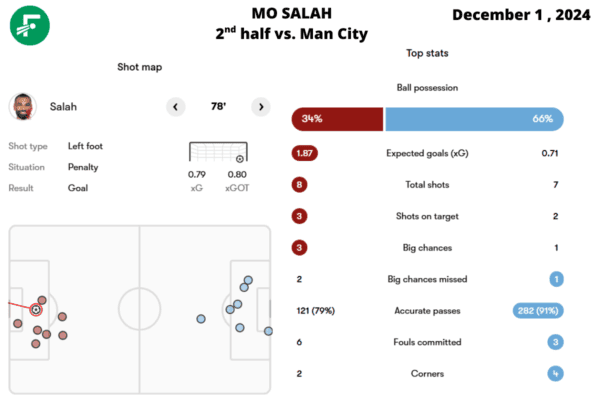Click the blue fouls committed badge showing 3
Image resolution: width=600 pixels, height=400 pixels.
point(556,342)
